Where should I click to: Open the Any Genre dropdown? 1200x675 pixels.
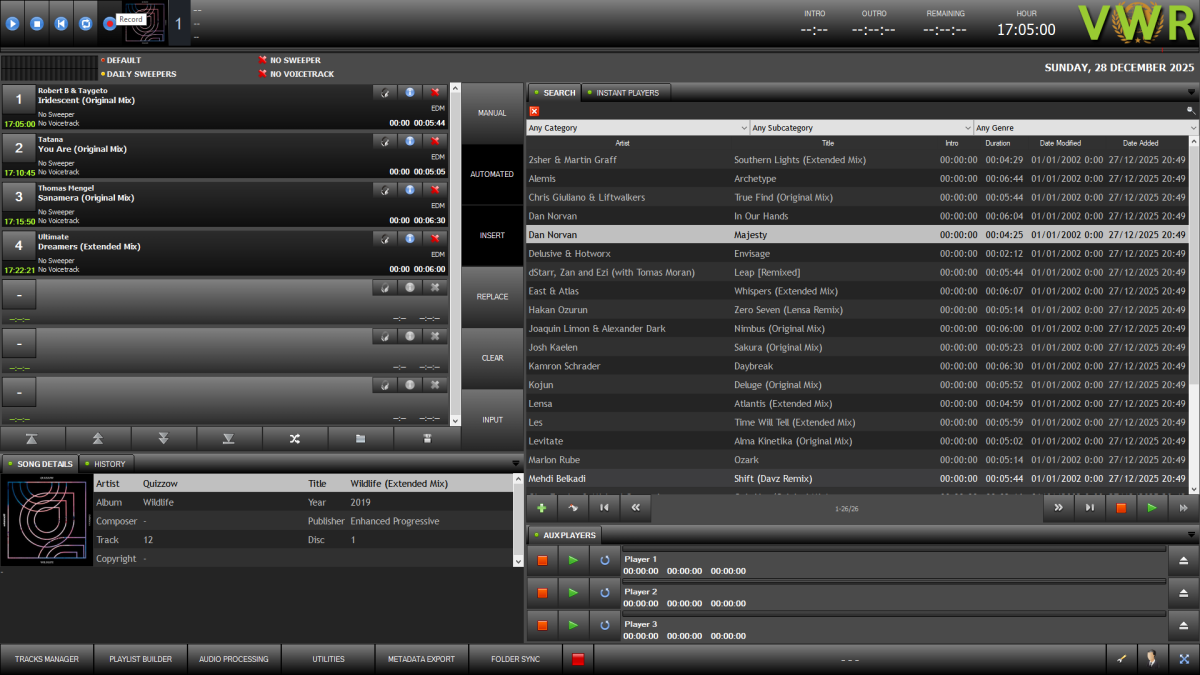tap(1085, 127)
